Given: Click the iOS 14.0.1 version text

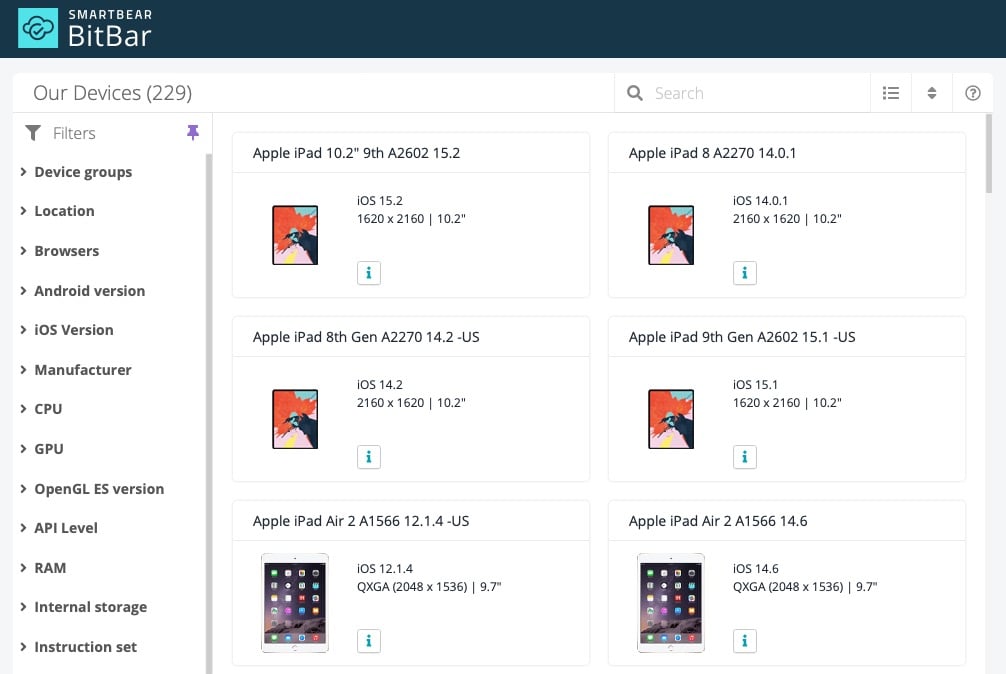Looking at the screenshot, I should point(760,201).
